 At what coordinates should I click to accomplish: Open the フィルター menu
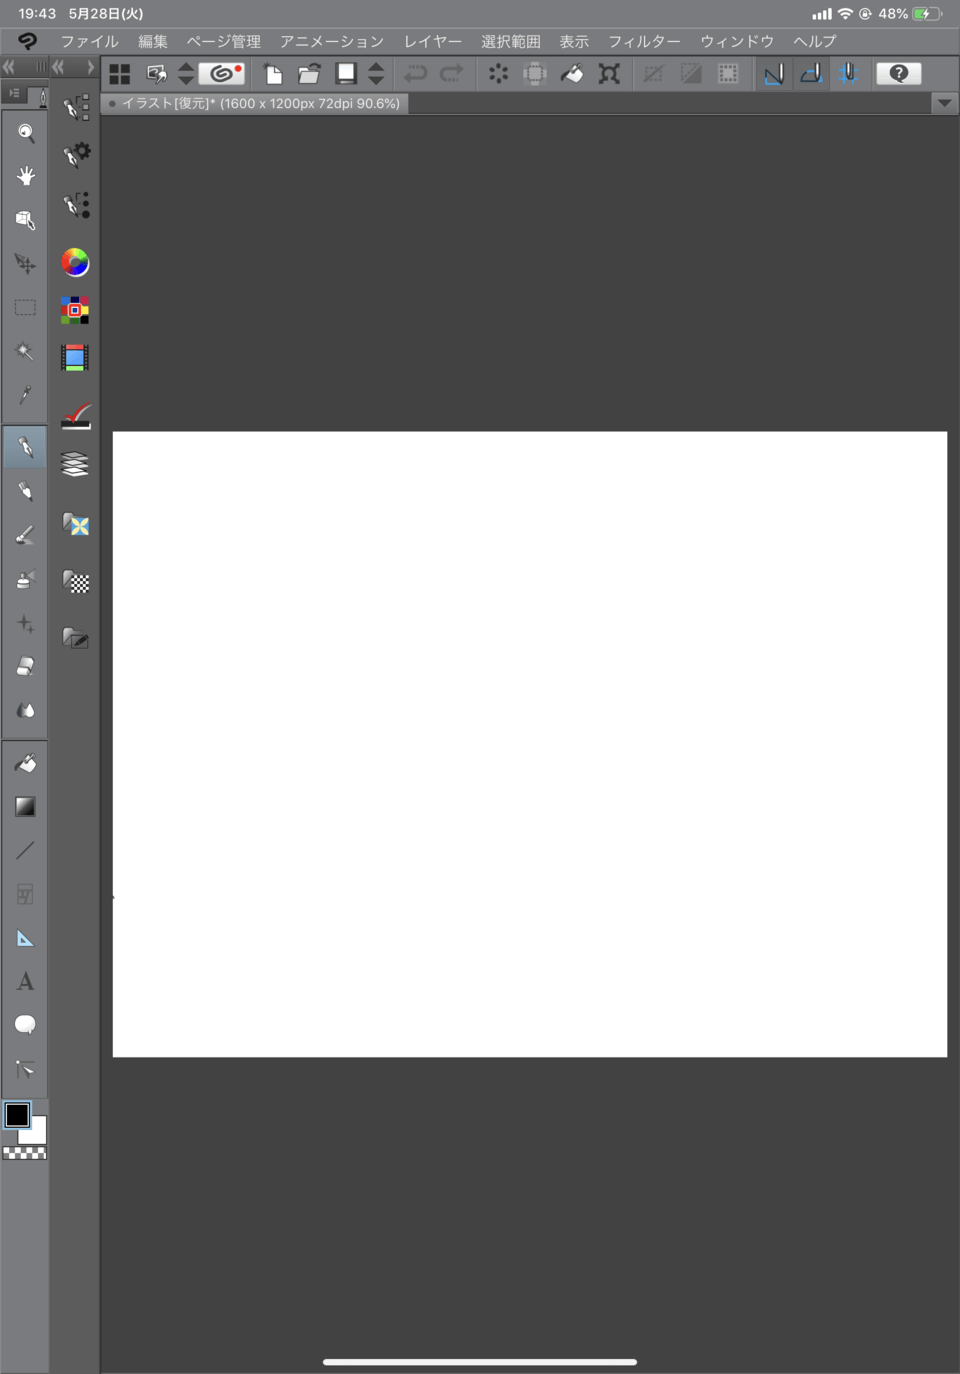[x=644, y=41]
